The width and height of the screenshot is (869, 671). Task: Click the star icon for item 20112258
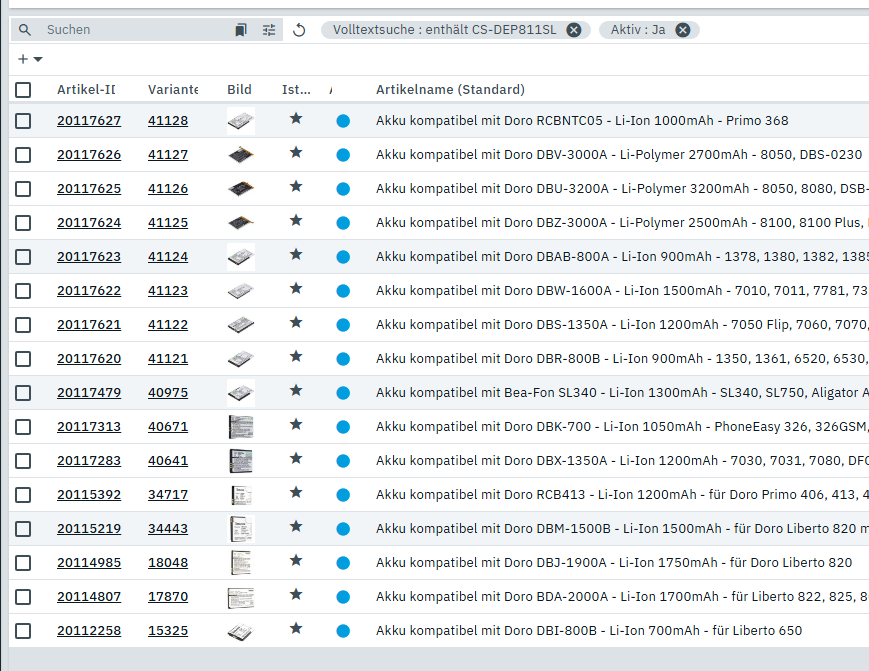click(295, 629)
